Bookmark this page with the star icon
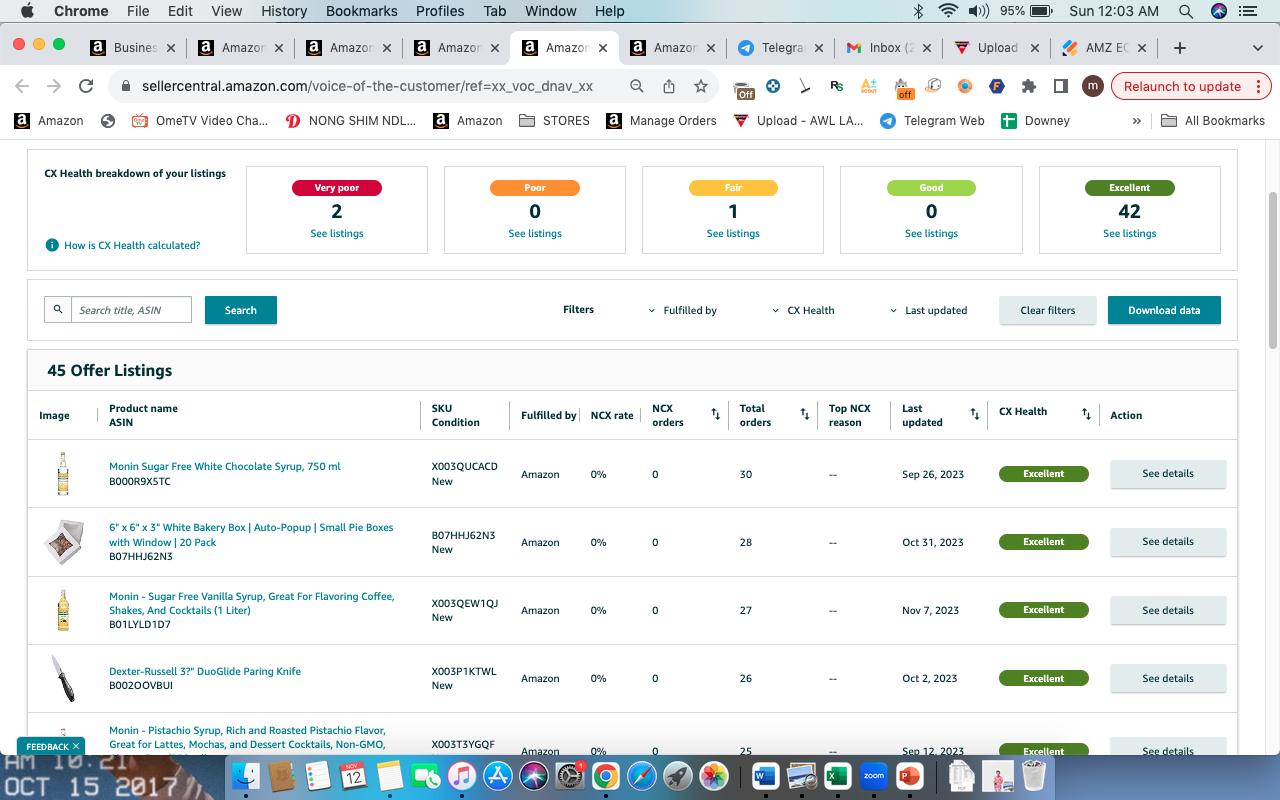This screenshot has height=800, width=1280. (x=701, y=86)
